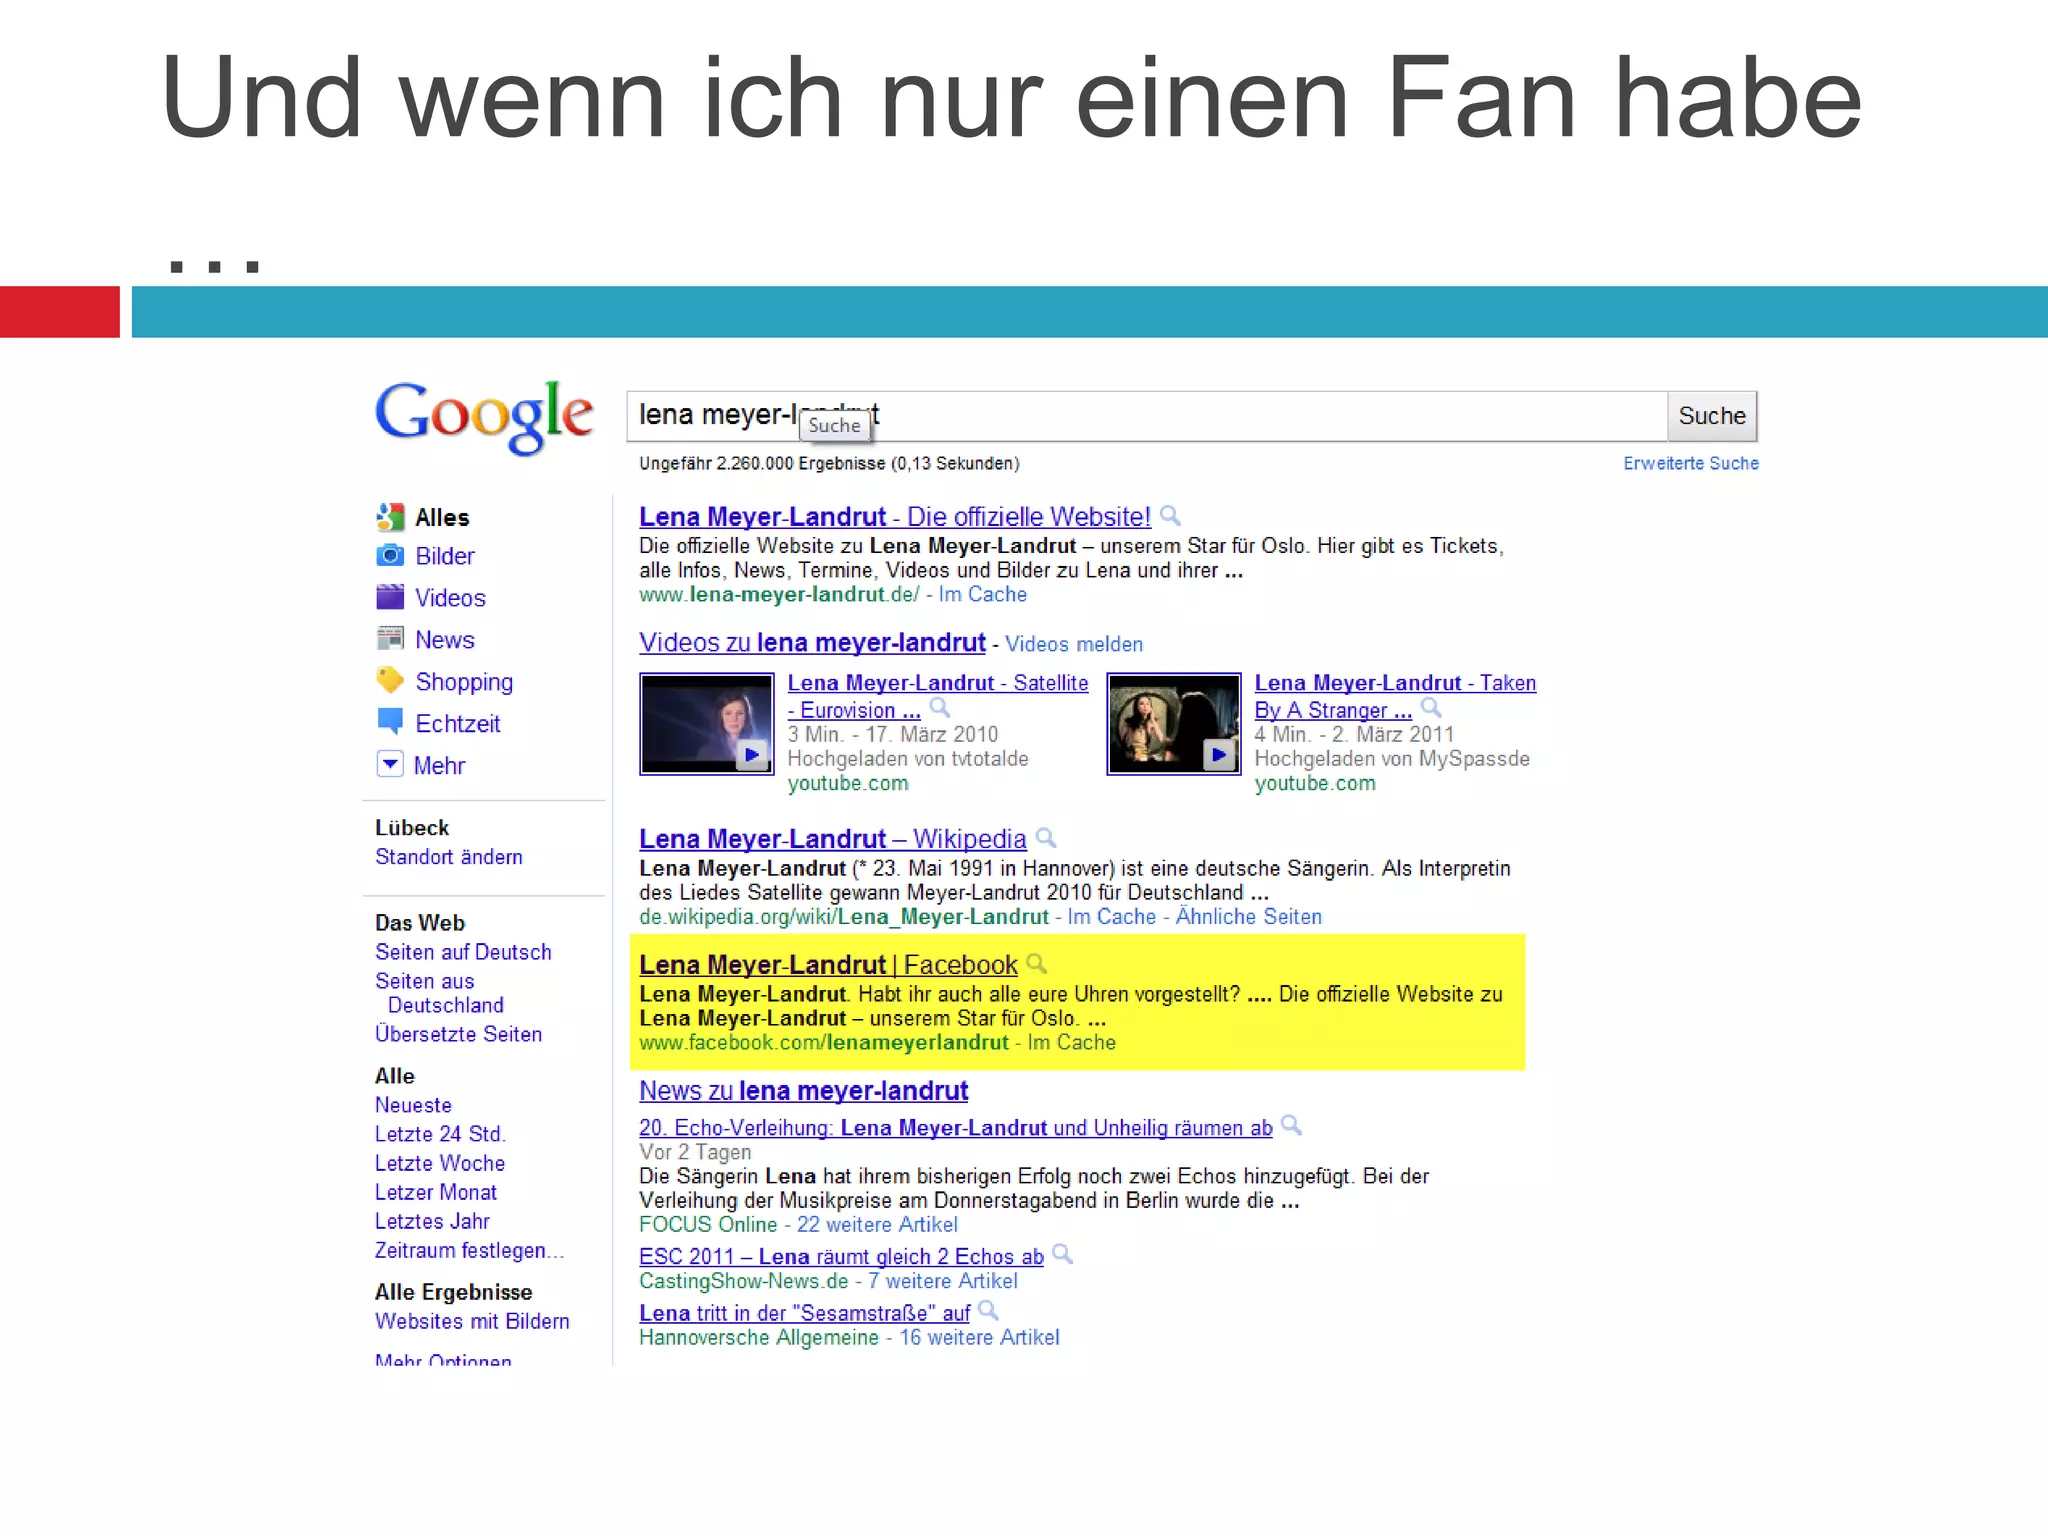Click preview magnifier beside Echo-Verleihung news
The width and height of the screenshot is (2048, 1536).
click(1291, 1126)
